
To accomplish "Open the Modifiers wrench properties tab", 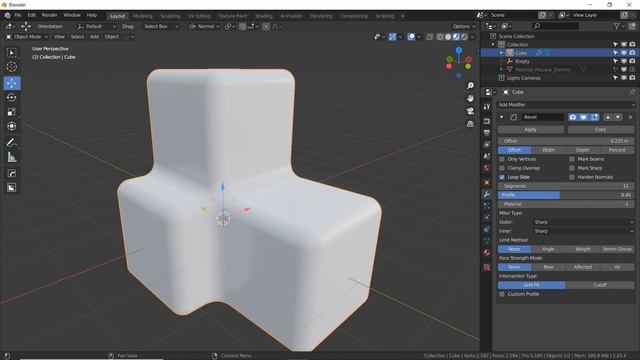I will tap(487, 194).
